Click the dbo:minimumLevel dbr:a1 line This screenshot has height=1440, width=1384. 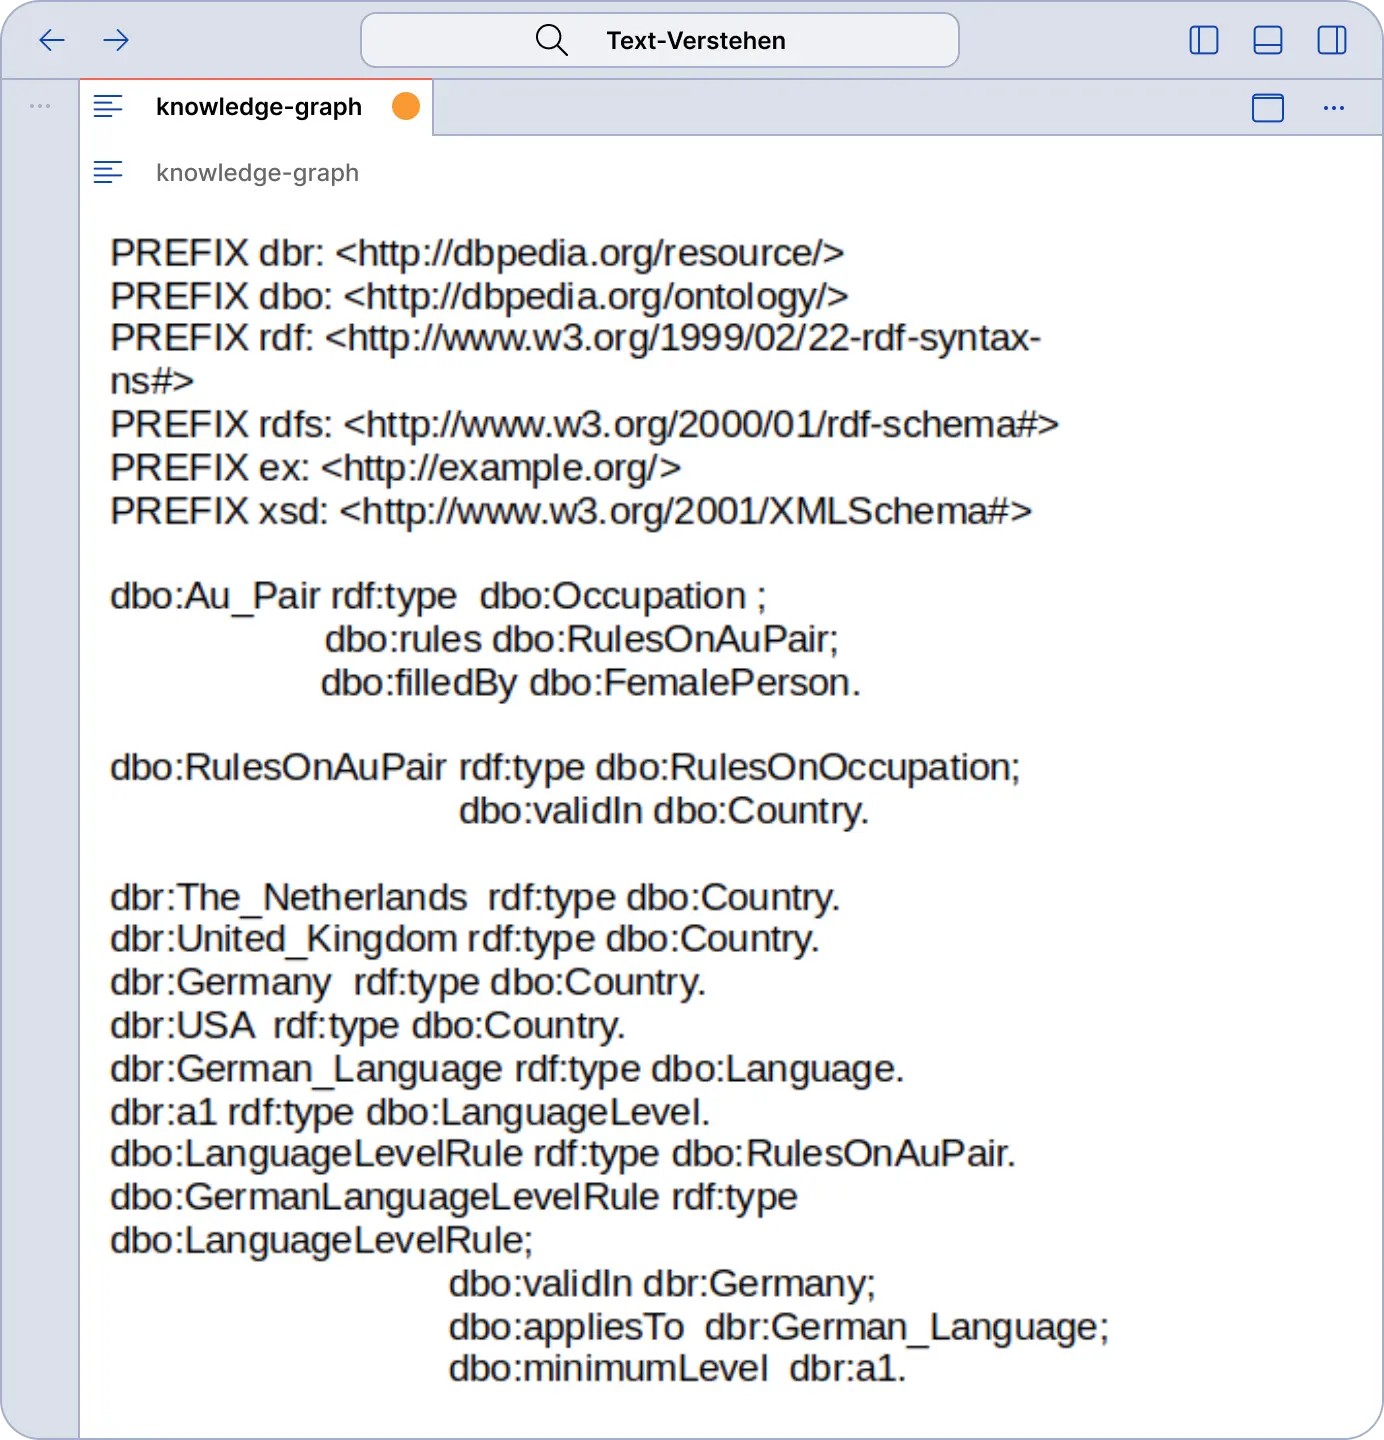pos(677,1369)
